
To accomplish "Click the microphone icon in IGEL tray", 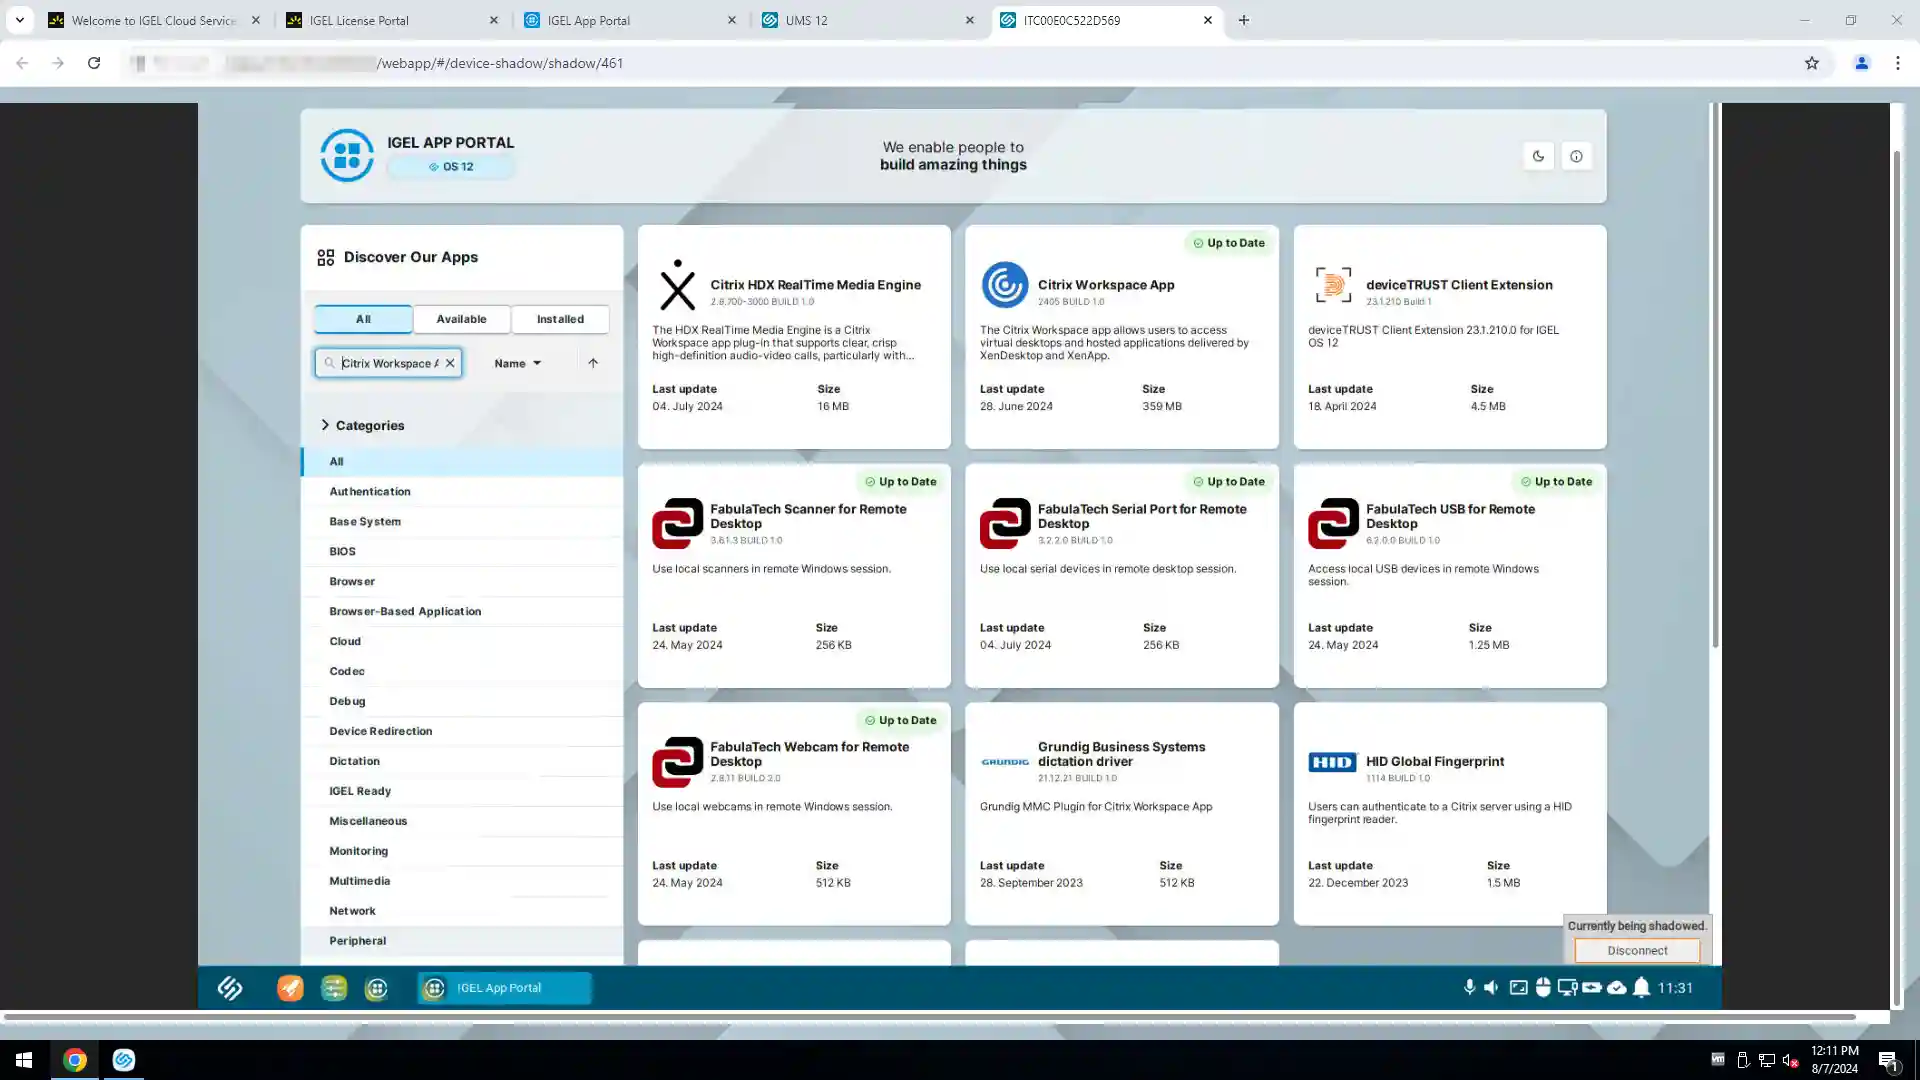I will pos(1469,987).
